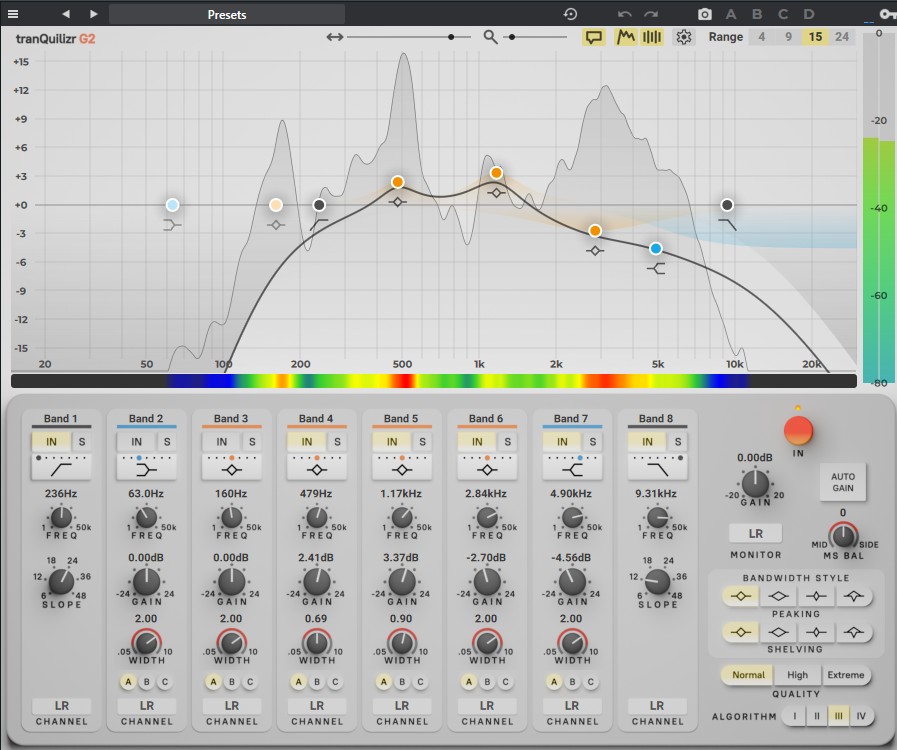Select algorithm I
The image size is (897, 750).
click(x=794, y=716)
